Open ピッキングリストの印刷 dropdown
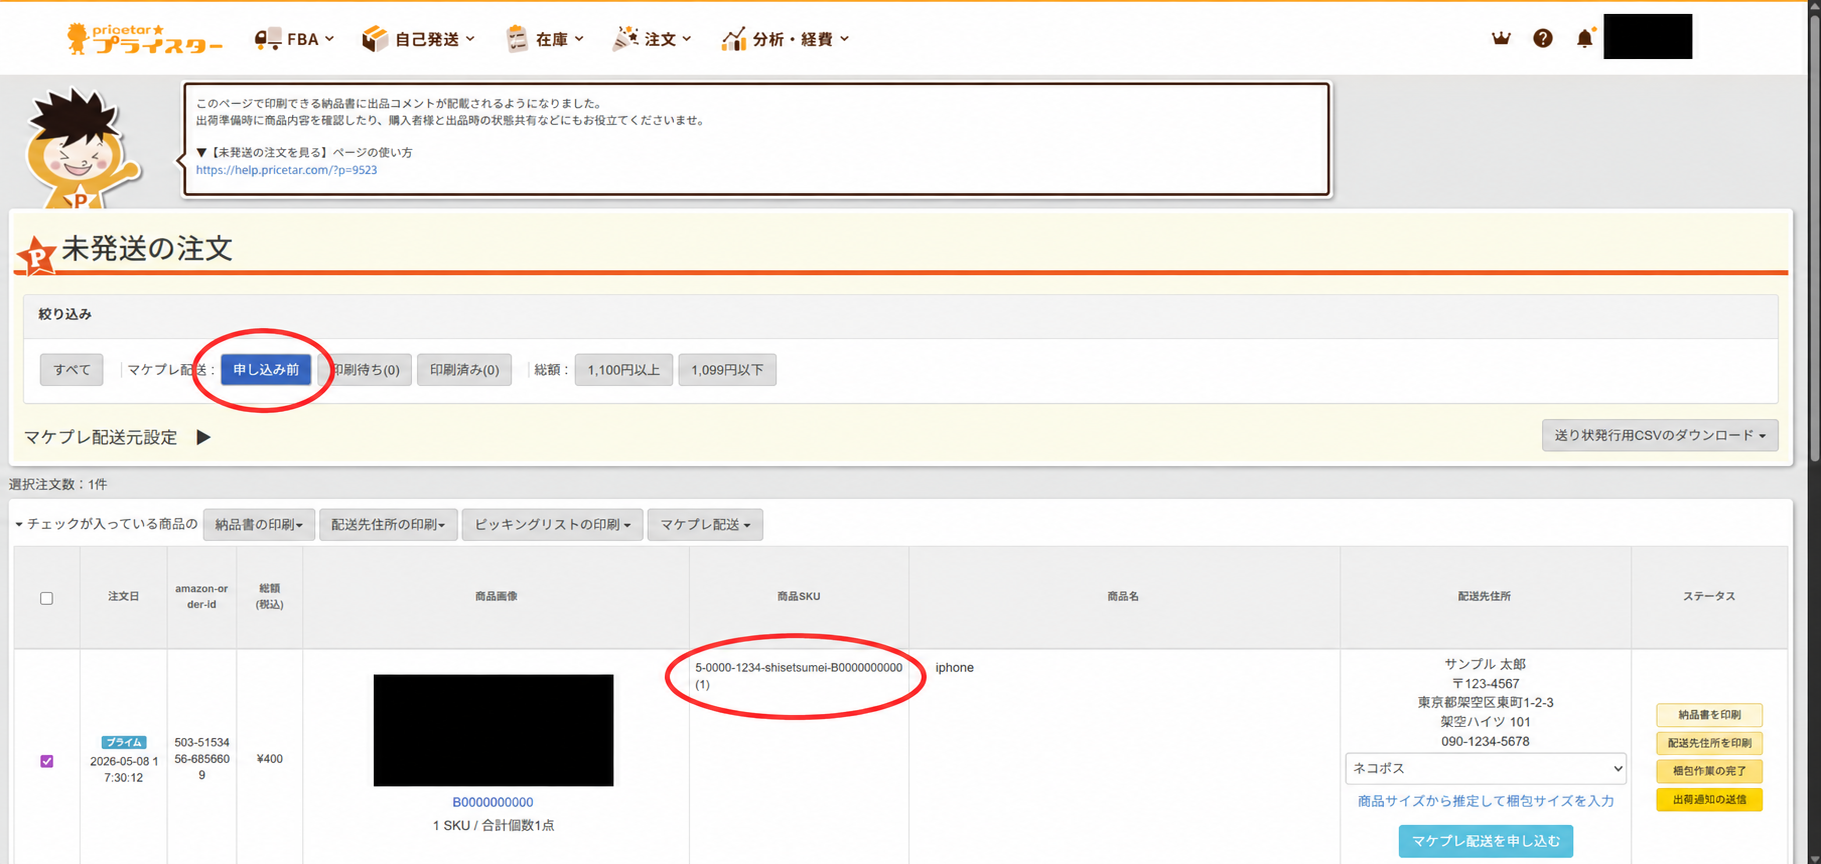The image size is (1821, 864). click(552, 525)
